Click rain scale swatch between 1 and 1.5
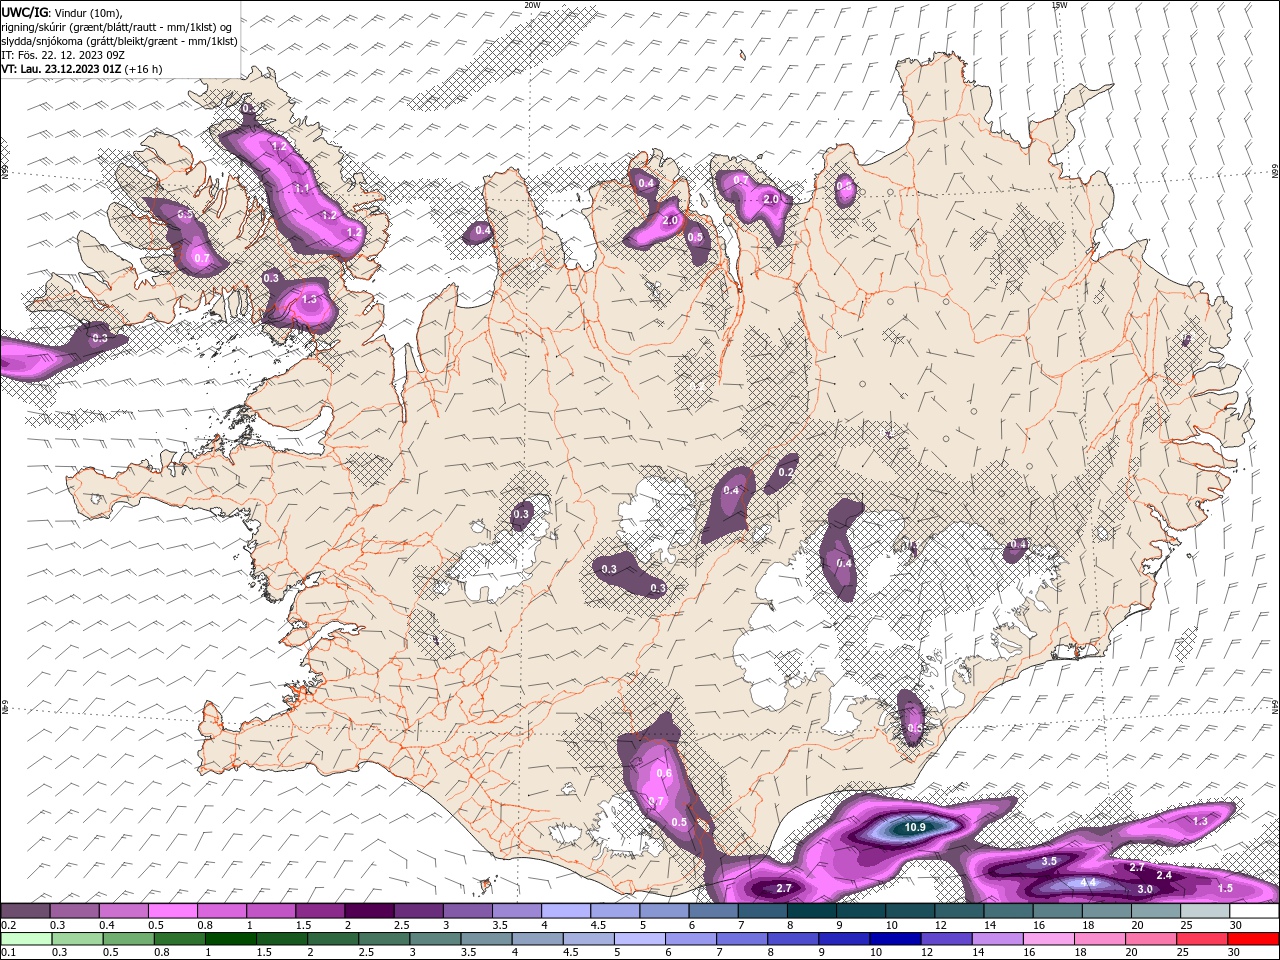This screenshot has height=960, width=1280. click(x=232, y=939)
